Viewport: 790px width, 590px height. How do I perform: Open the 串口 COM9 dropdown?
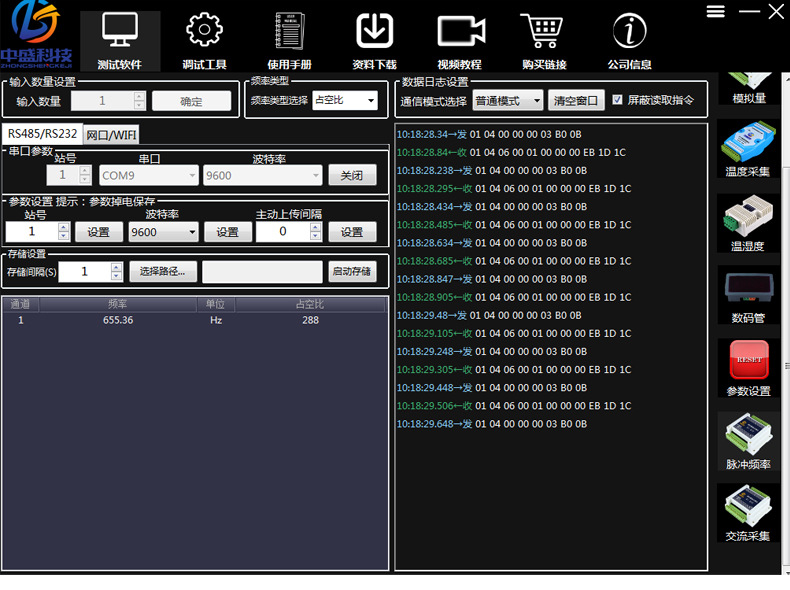tap(149, 175)
